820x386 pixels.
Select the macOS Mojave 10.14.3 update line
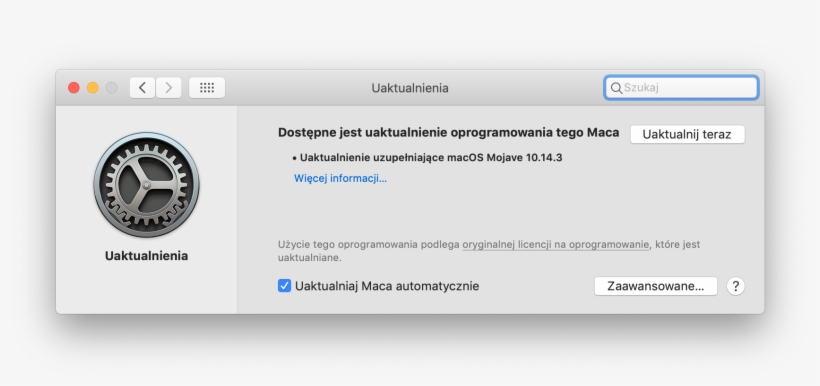(427, 157)
